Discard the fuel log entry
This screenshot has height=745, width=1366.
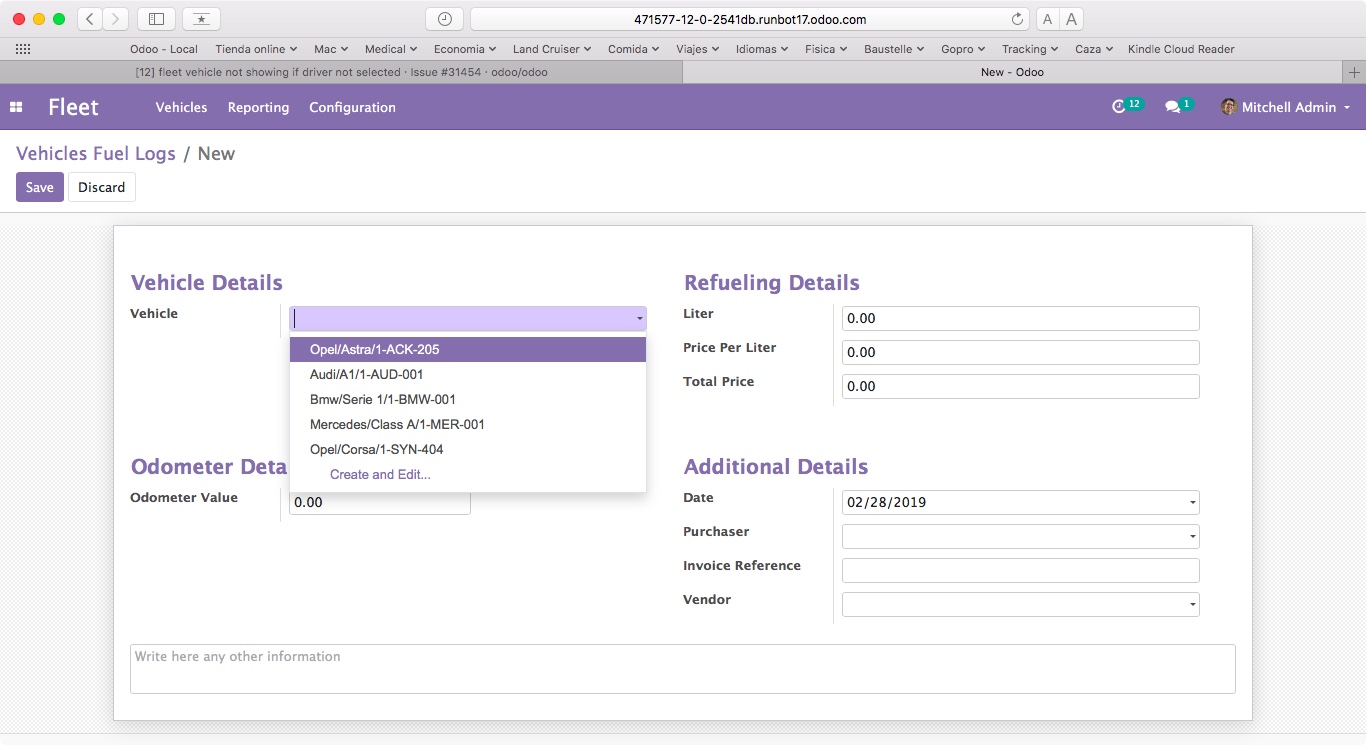101,187
